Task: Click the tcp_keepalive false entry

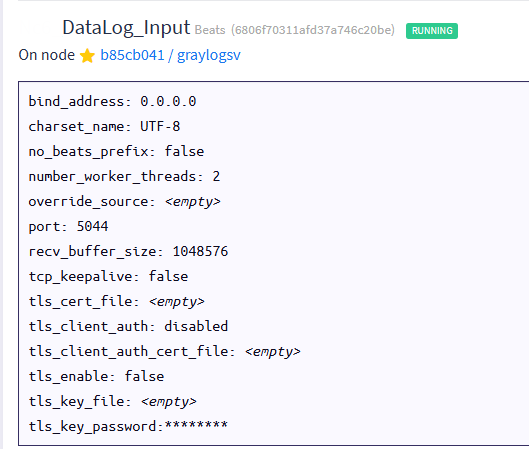Action: pos(108,276)
